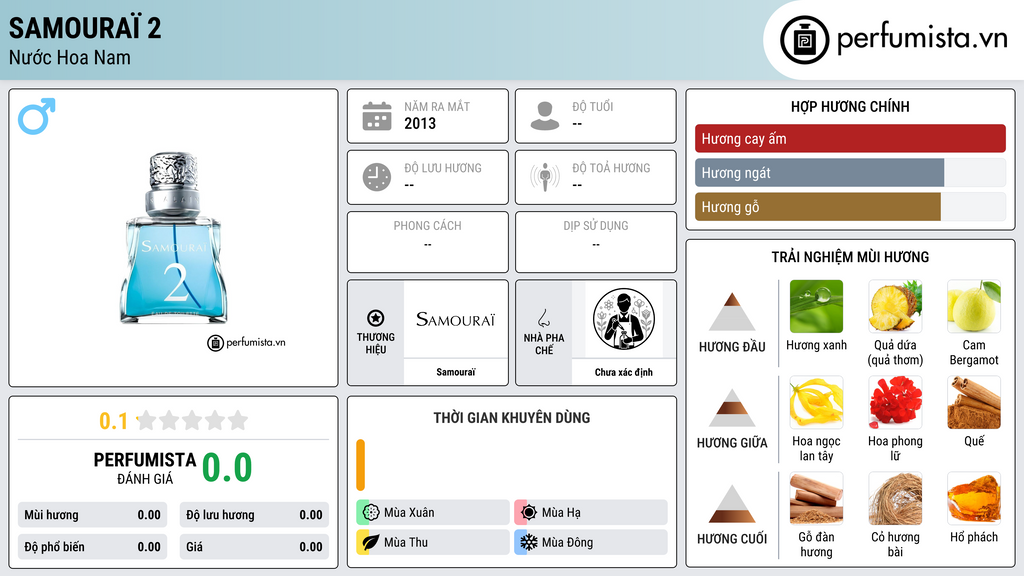Click the Hương đầu pyramid icon
Screen dimensions: 1024x576
coord(732,312)
